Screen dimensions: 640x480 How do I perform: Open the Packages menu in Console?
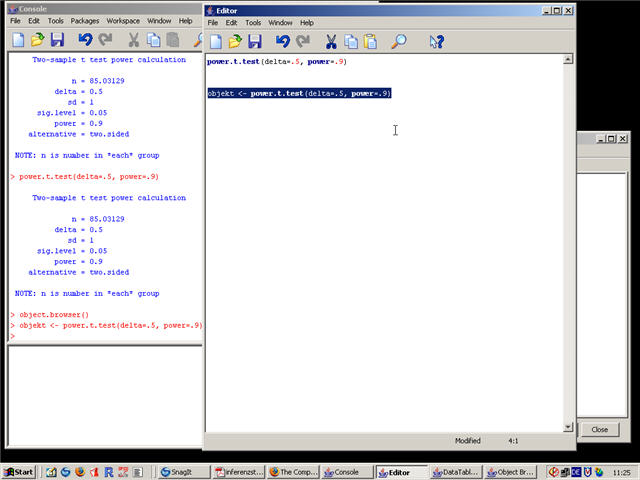(85, 20)
